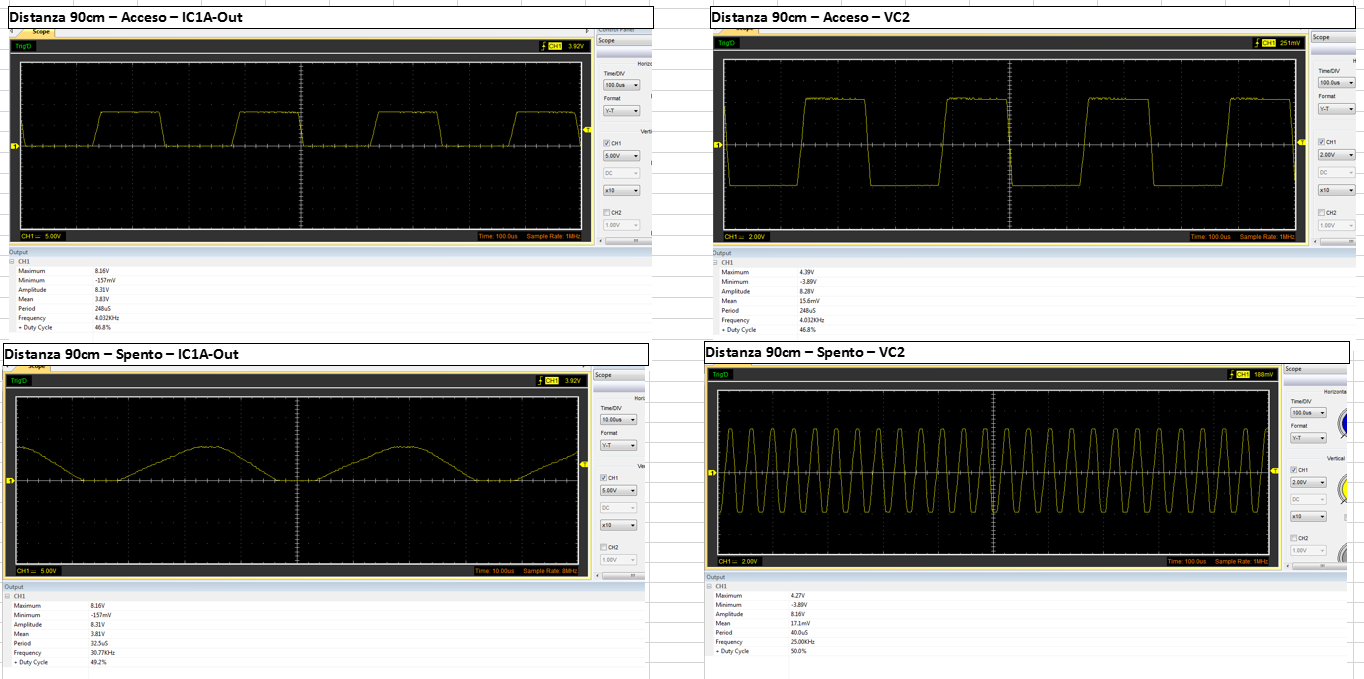The height and width of the screenshot is (679, 1364).
Task: Enable CH2 checkbox in Spento IC1A-Out panel
Action: click(603, 547)
